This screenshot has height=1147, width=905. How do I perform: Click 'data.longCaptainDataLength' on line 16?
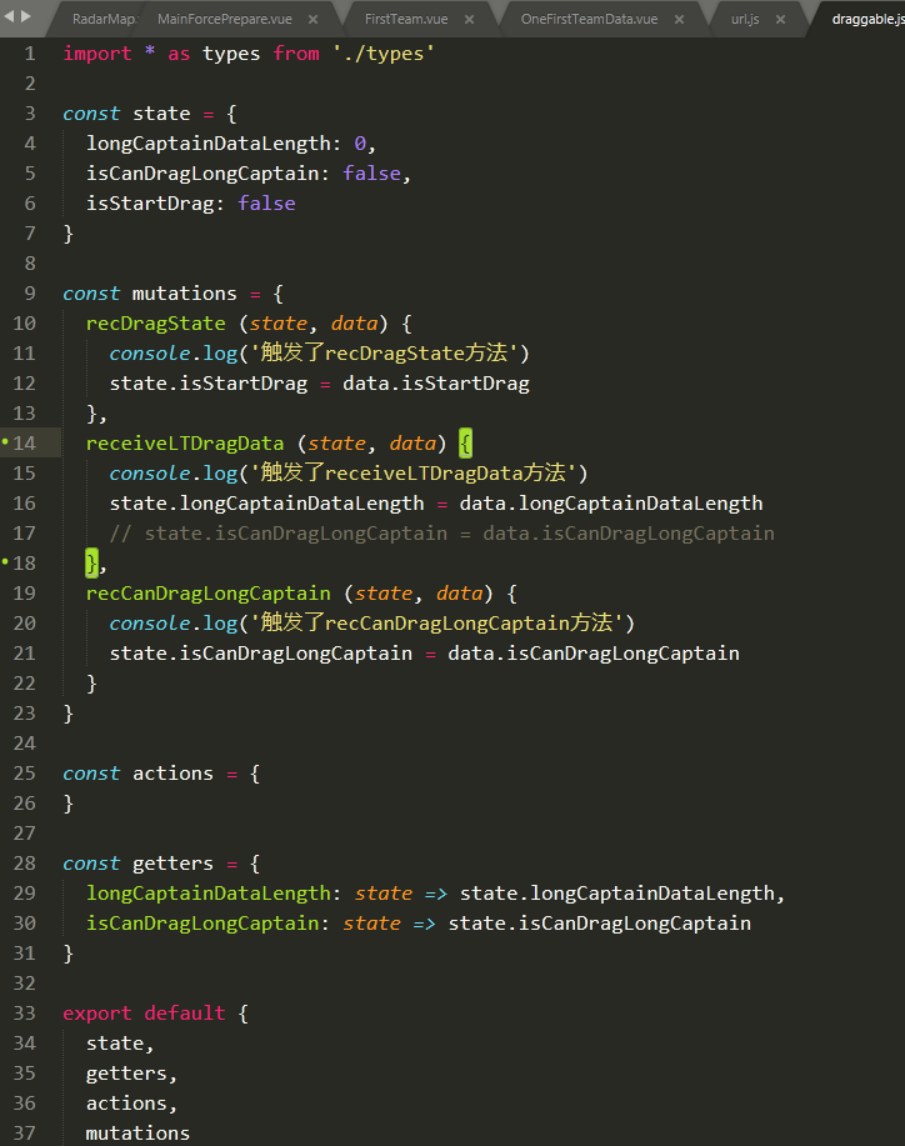pos(611,503)
